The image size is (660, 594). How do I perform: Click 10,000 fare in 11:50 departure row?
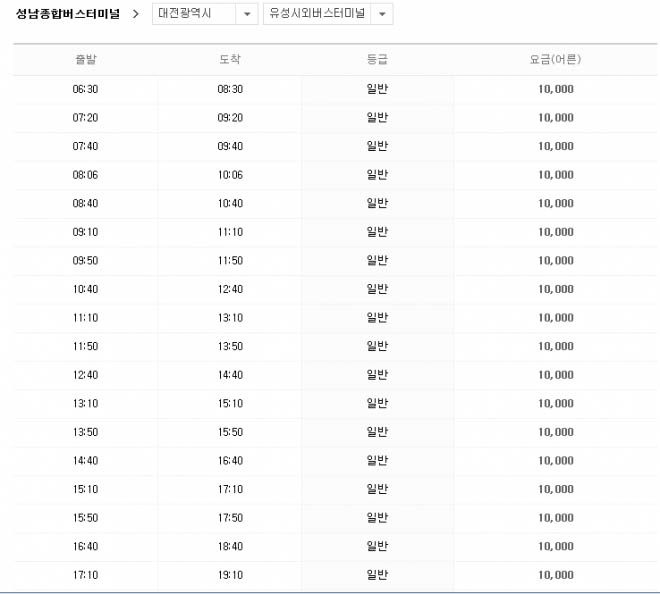(556, 346)
